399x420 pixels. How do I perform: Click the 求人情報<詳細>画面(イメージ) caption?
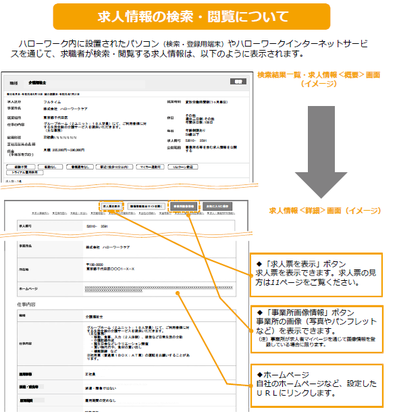[x=325, y=211]
